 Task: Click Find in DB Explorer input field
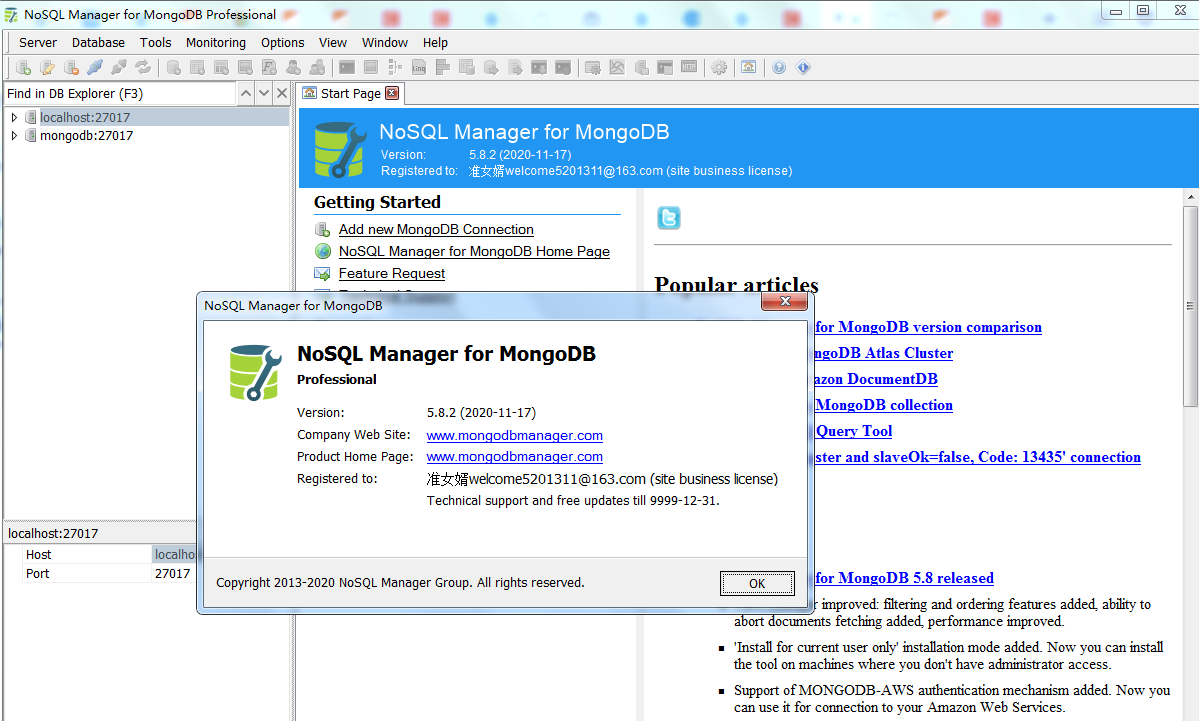(x=120, y=93)
